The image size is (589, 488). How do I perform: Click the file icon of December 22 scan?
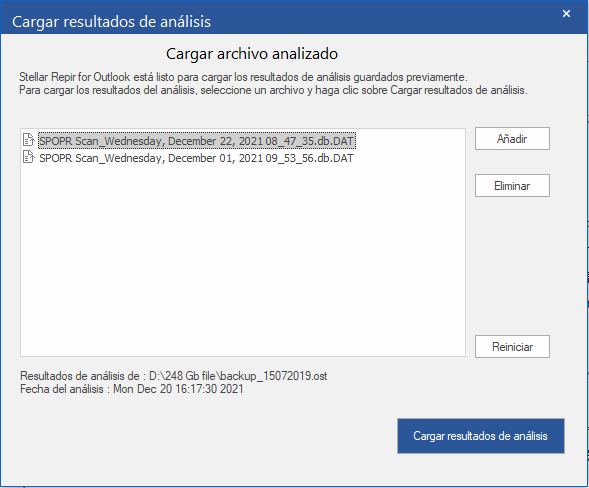point(29,140)
